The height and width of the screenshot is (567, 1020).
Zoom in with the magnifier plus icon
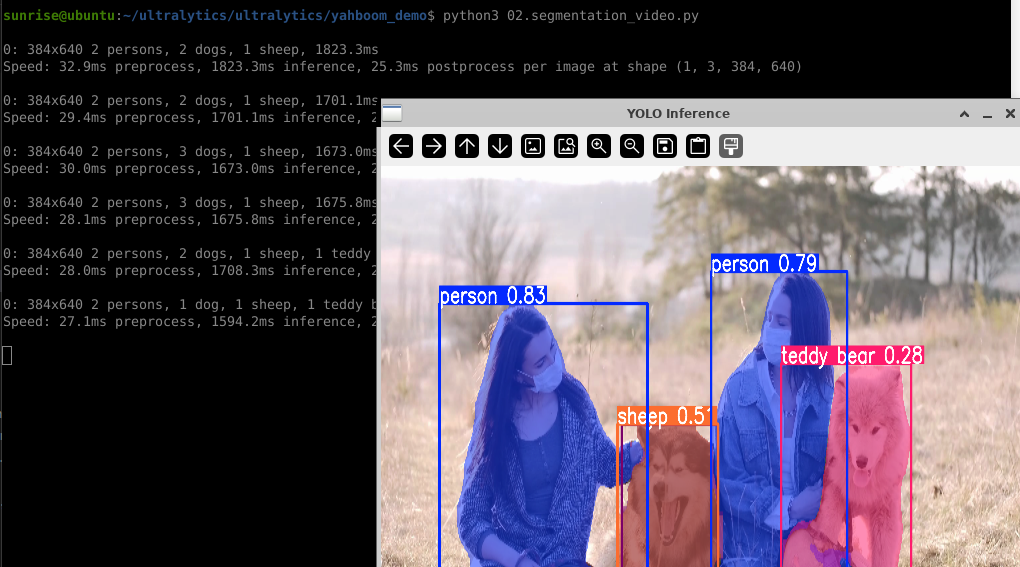pyautogui.click(x=599, y=146)
